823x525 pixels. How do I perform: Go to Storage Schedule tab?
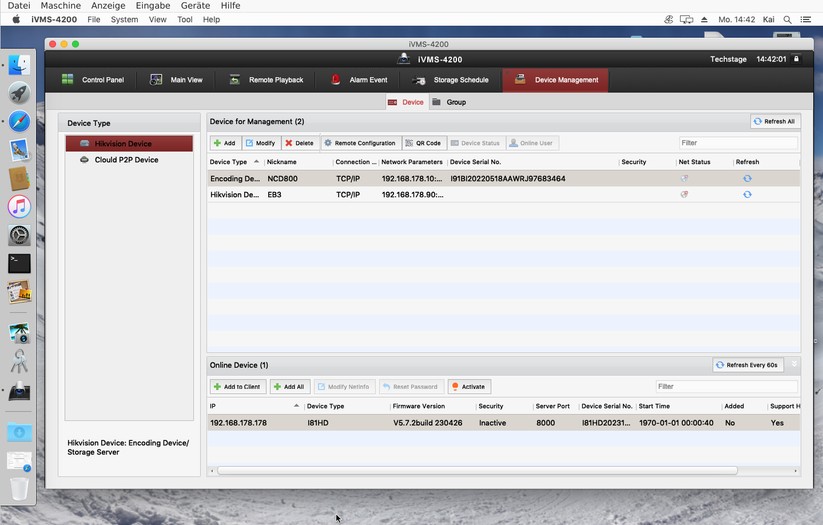[451, 80]
